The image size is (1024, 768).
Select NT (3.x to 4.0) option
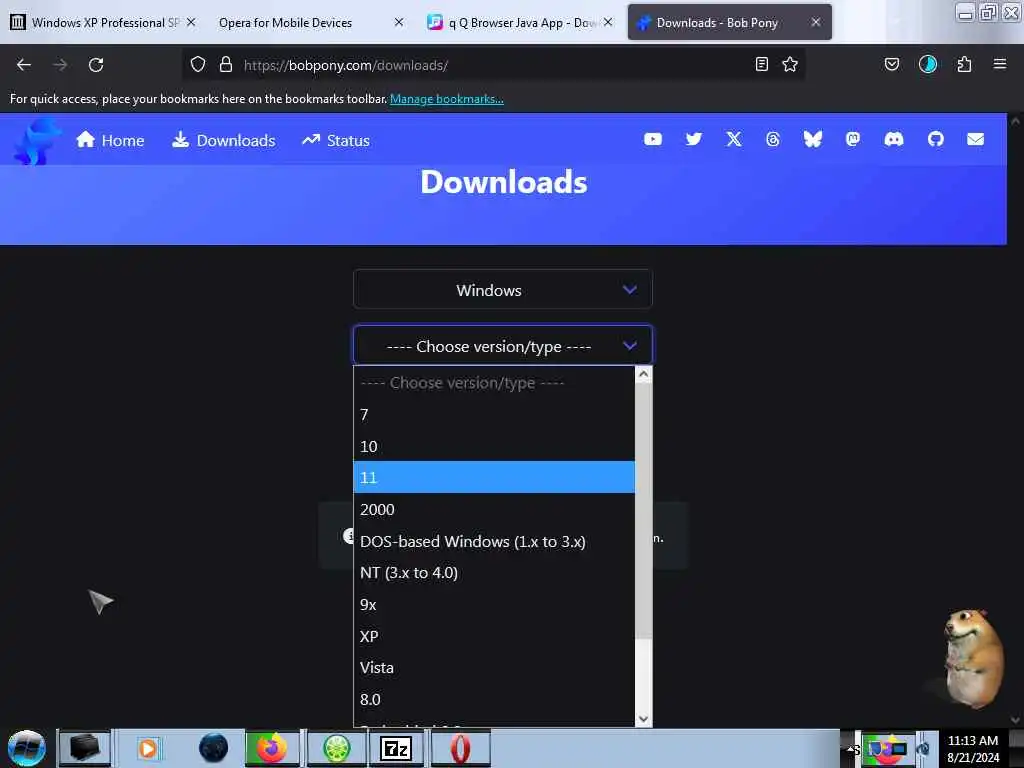[494, 573]
